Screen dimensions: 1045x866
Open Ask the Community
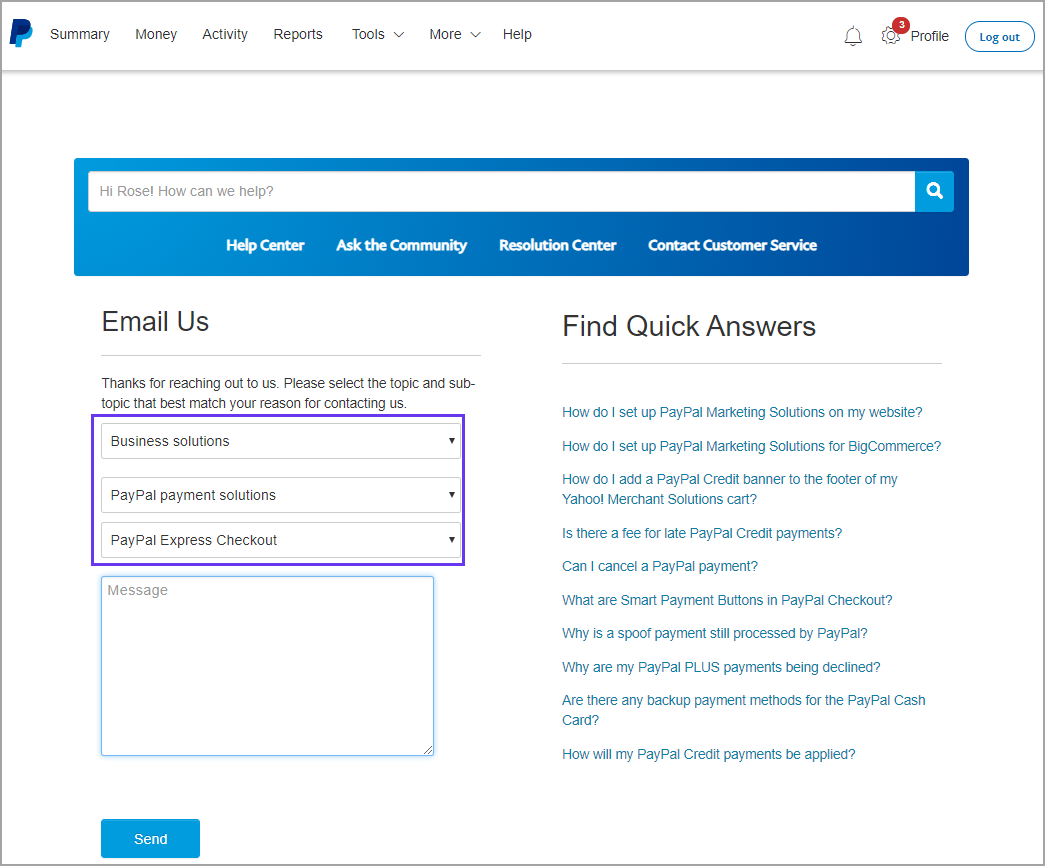tap(401, 245)
